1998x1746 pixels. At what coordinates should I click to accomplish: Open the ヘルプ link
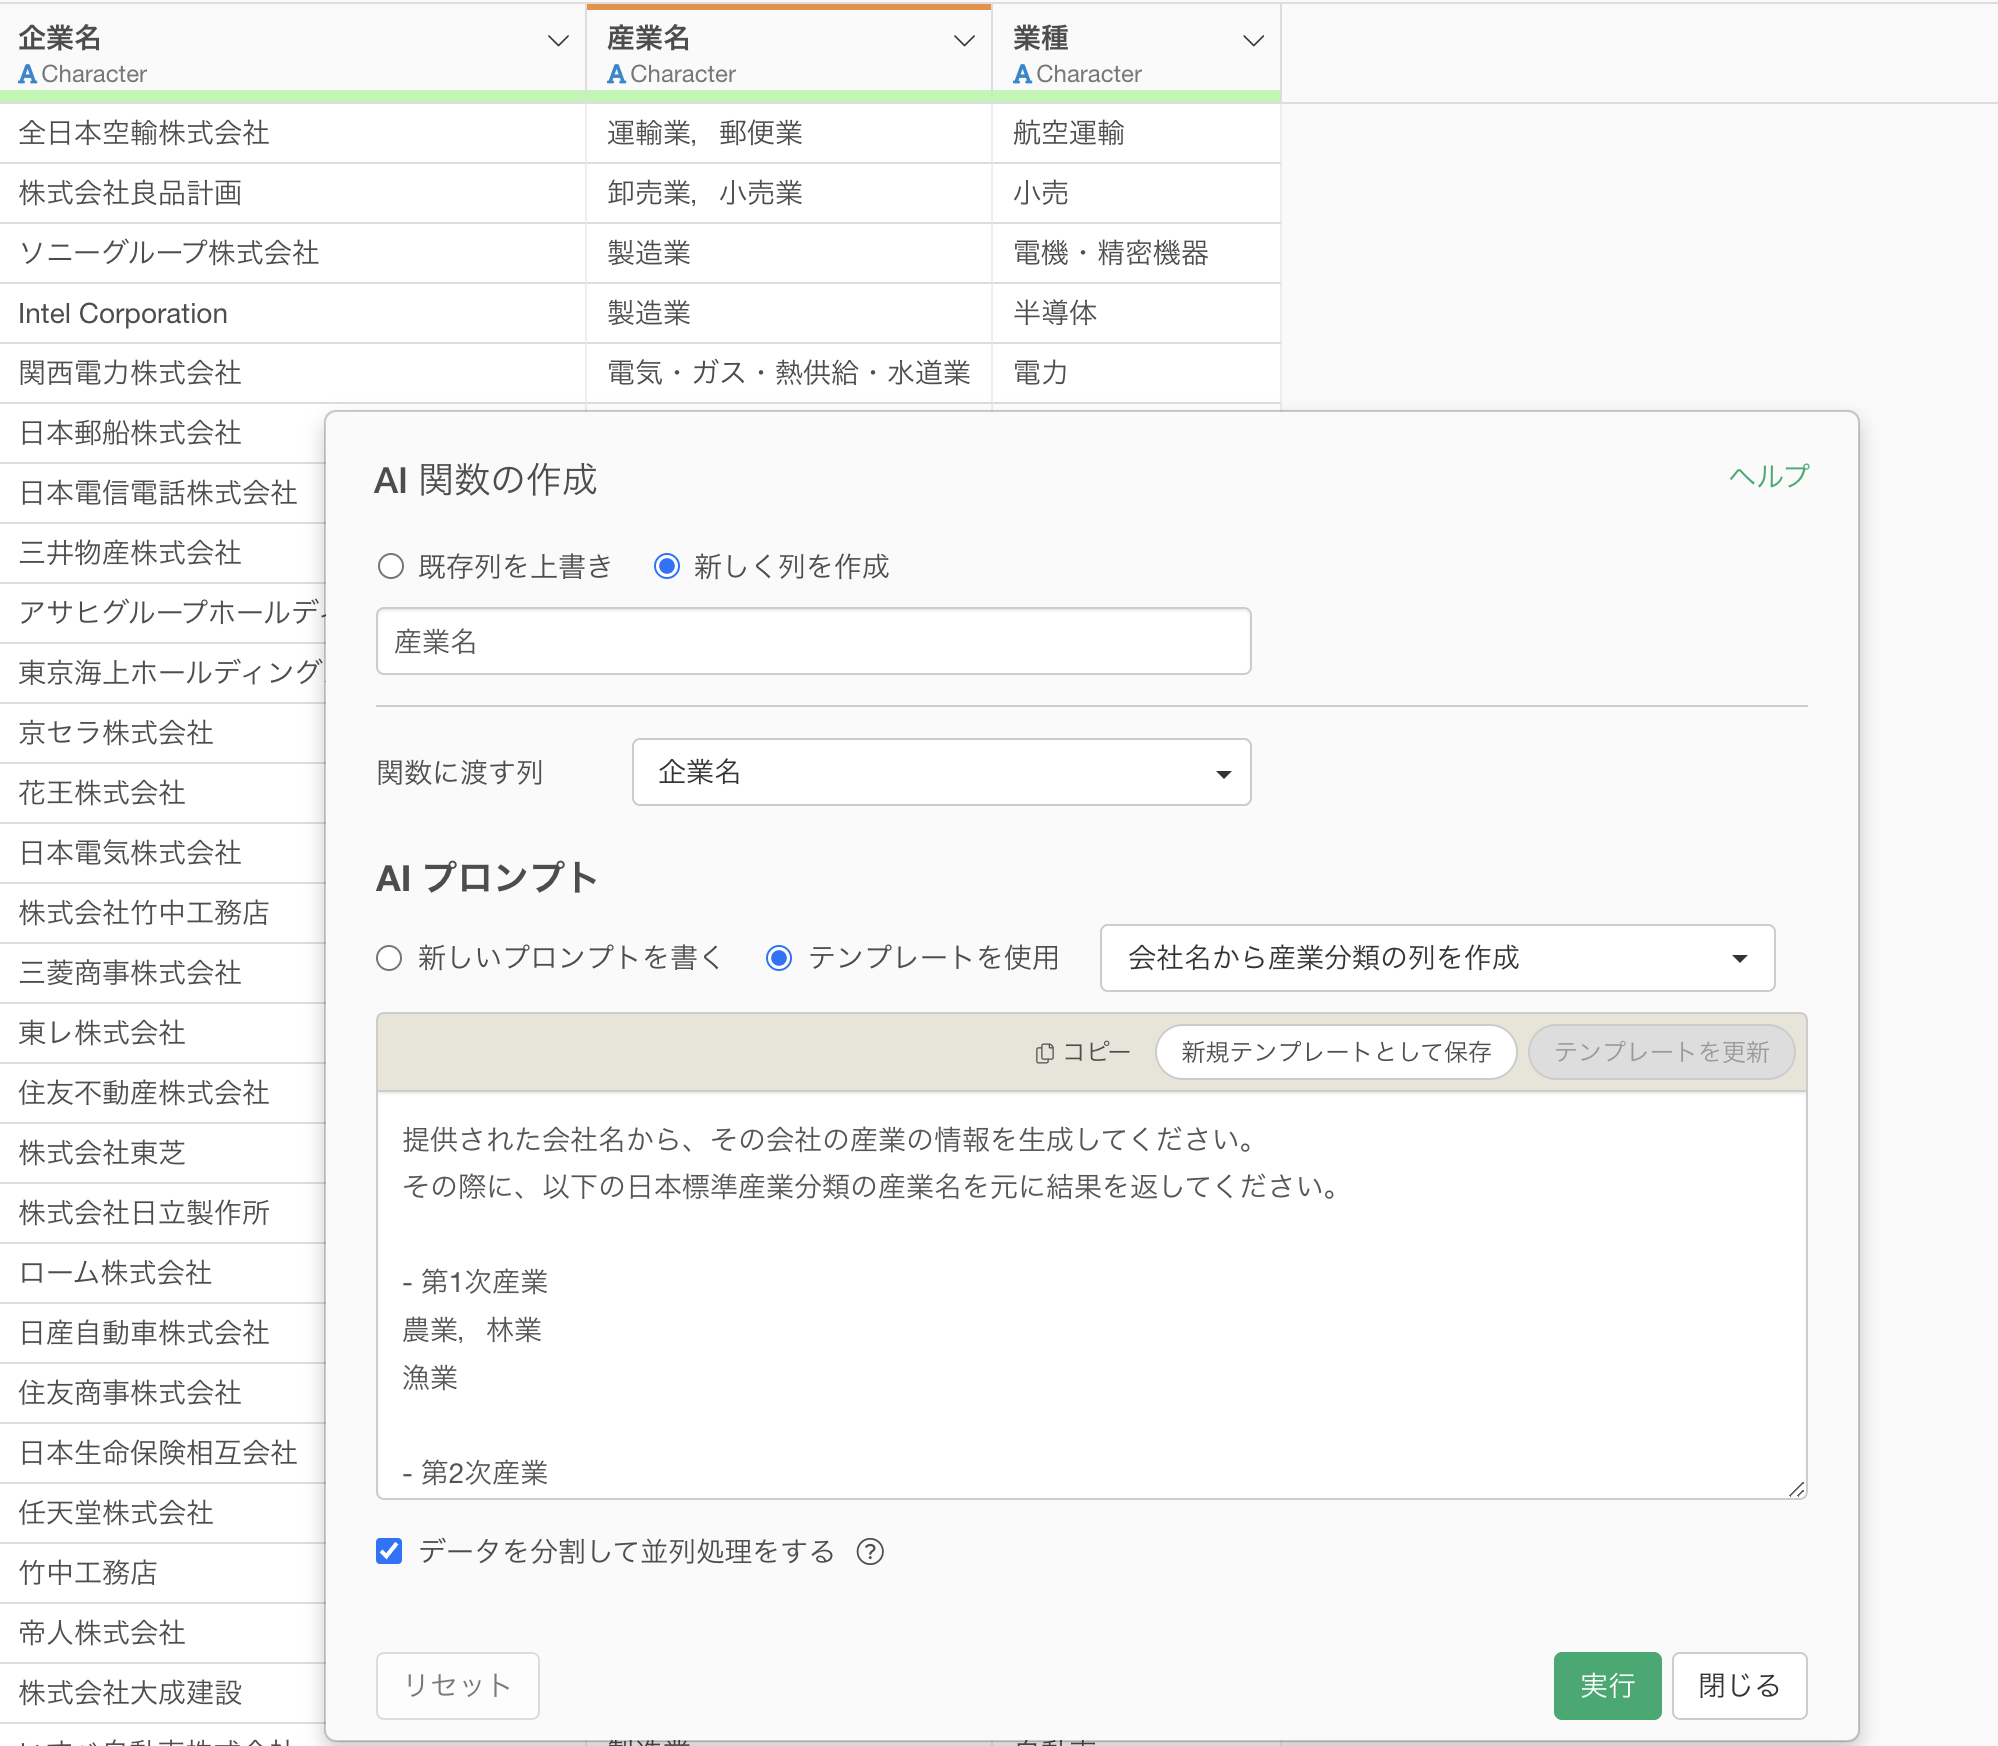tap(1768, 476)
